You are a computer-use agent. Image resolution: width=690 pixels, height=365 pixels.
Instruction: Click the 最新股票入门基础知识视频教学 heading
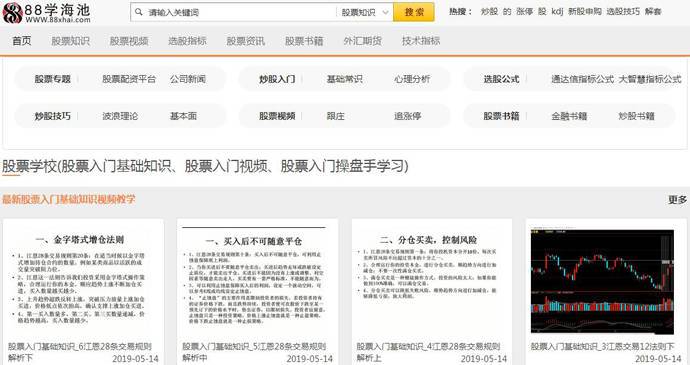point(69,199)
